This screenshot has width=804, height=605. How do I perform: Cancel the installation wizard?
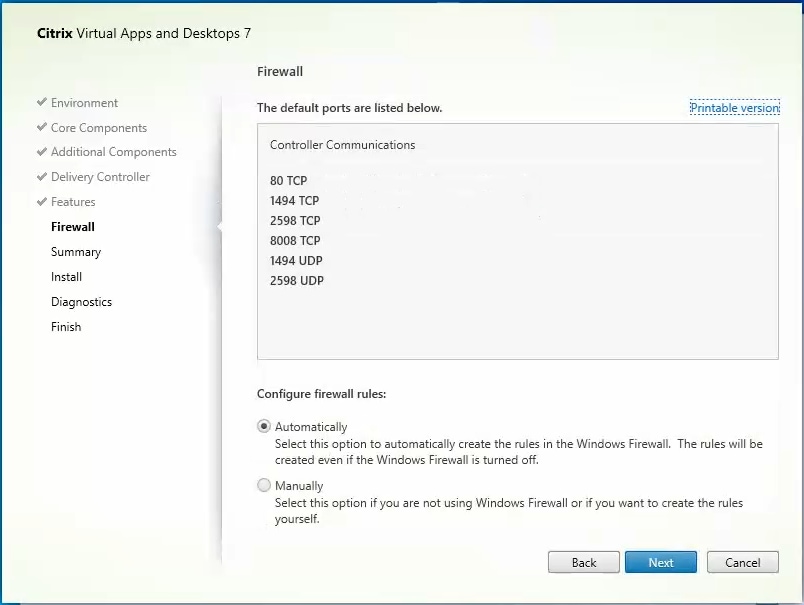click(x=742, y=562)
